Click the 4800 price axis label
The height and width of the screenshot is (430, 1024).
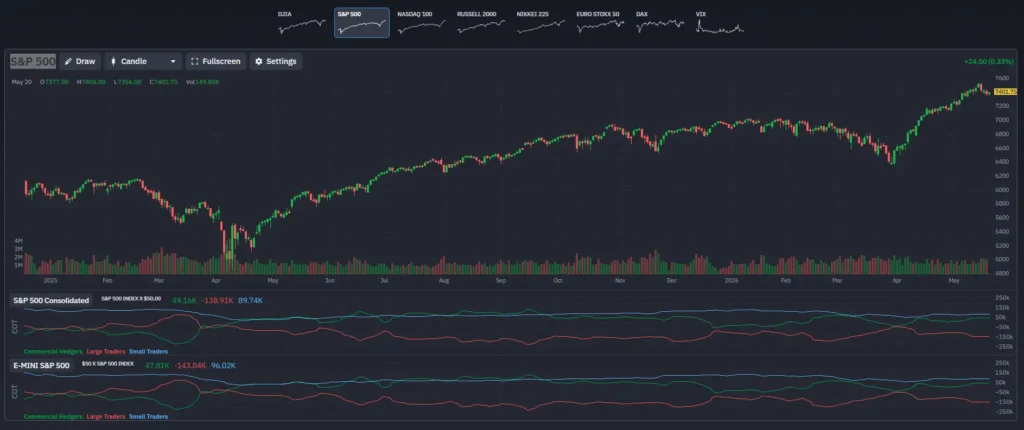pos(1002,273)
